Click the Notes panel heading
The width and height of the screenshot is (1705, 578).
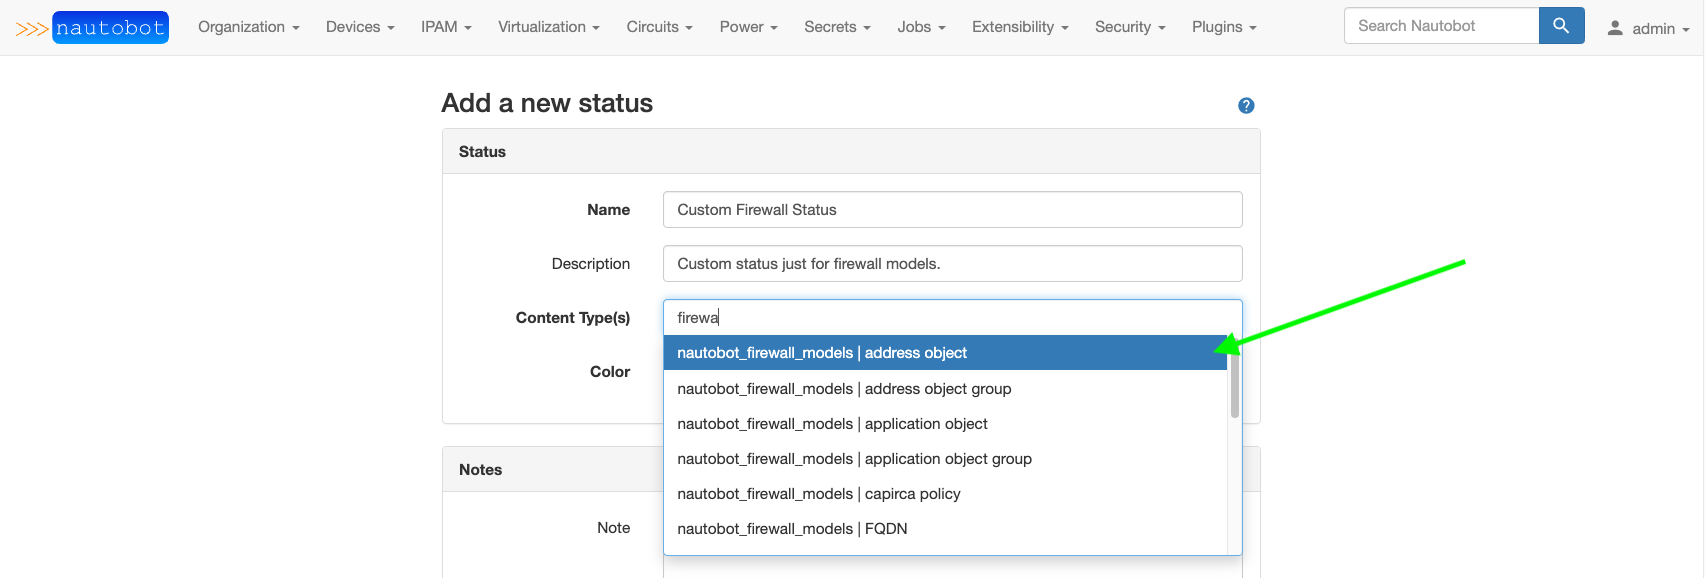pyautogui.click(x=480, y=470)
